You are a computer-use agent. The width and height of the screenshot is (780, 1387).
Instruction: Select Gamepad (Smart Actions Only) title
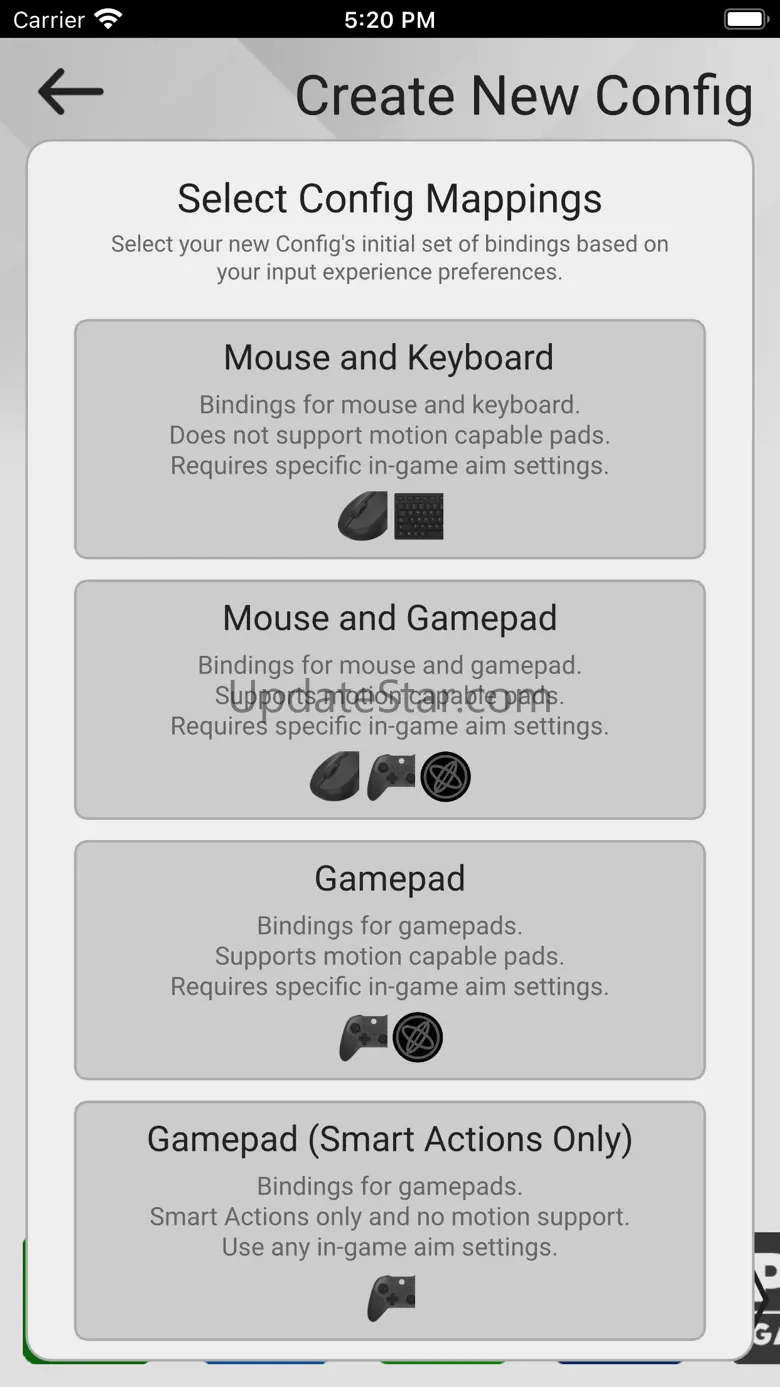point(389,1139)
